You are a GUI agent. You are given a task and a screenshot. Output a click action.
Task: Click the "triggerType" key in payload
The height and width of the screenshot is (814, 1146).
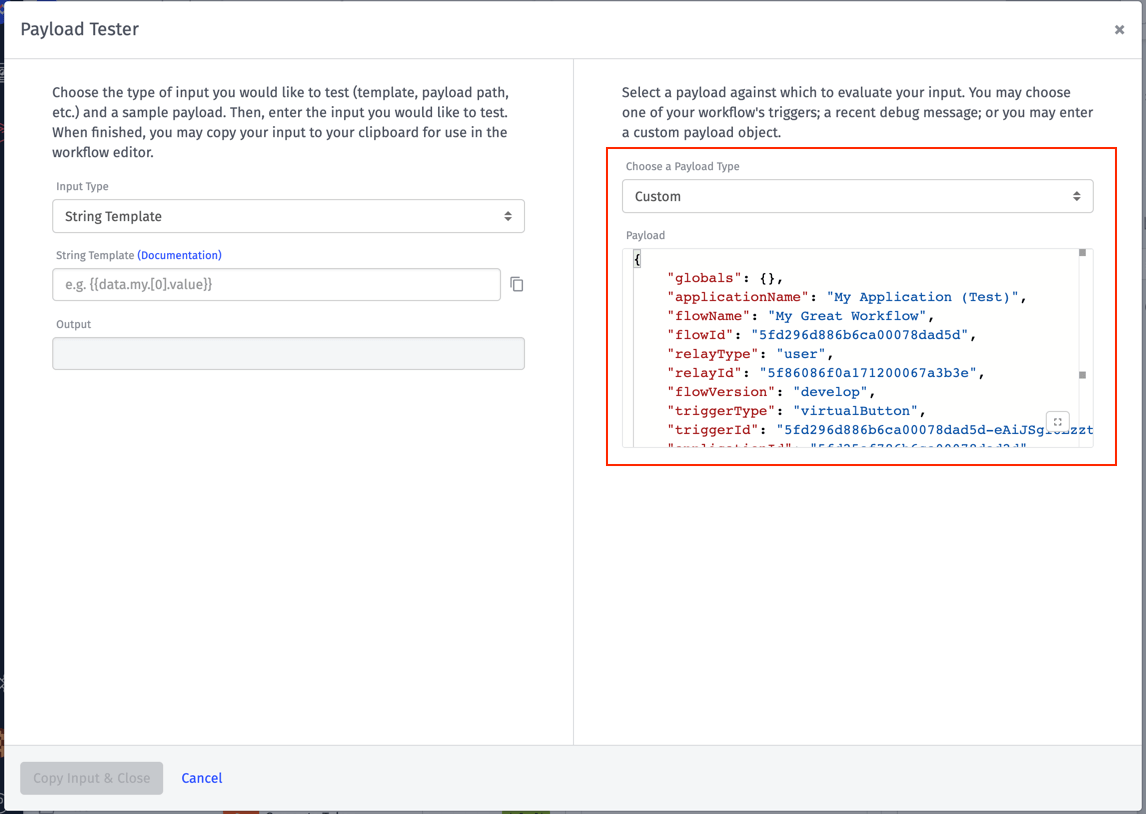721,411
